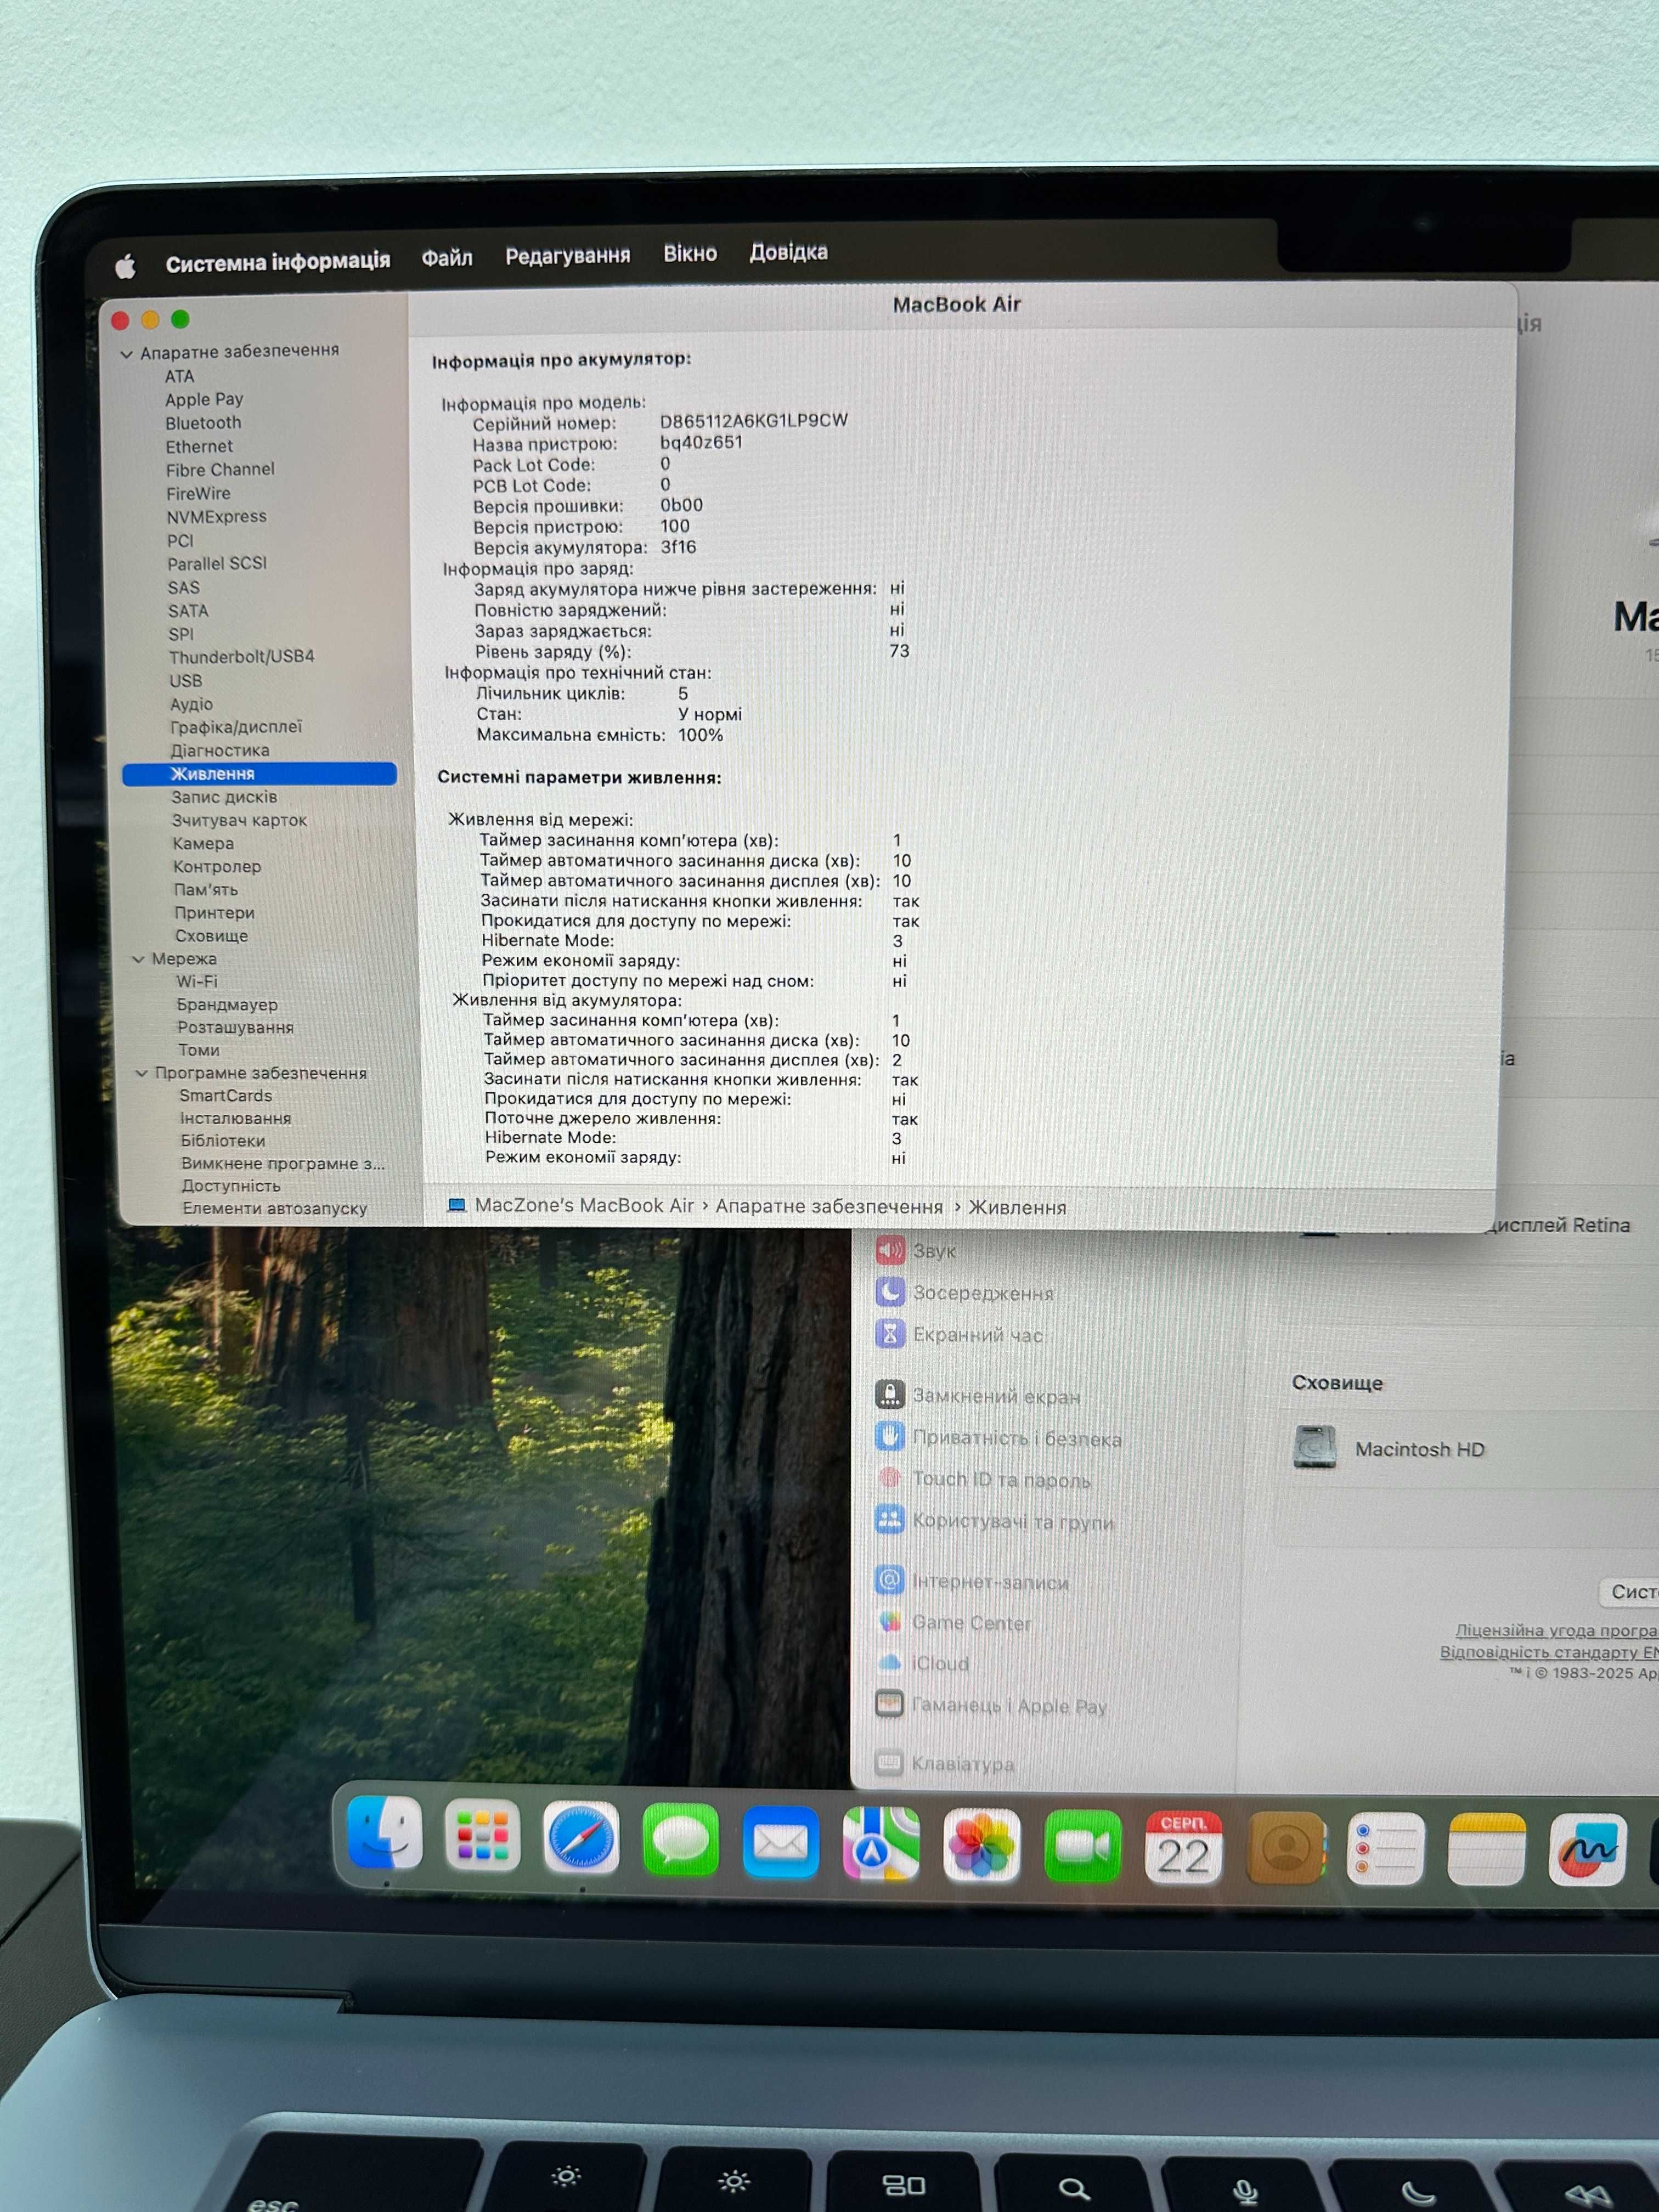Launch Safari from the Dock

coord(581,1838)
